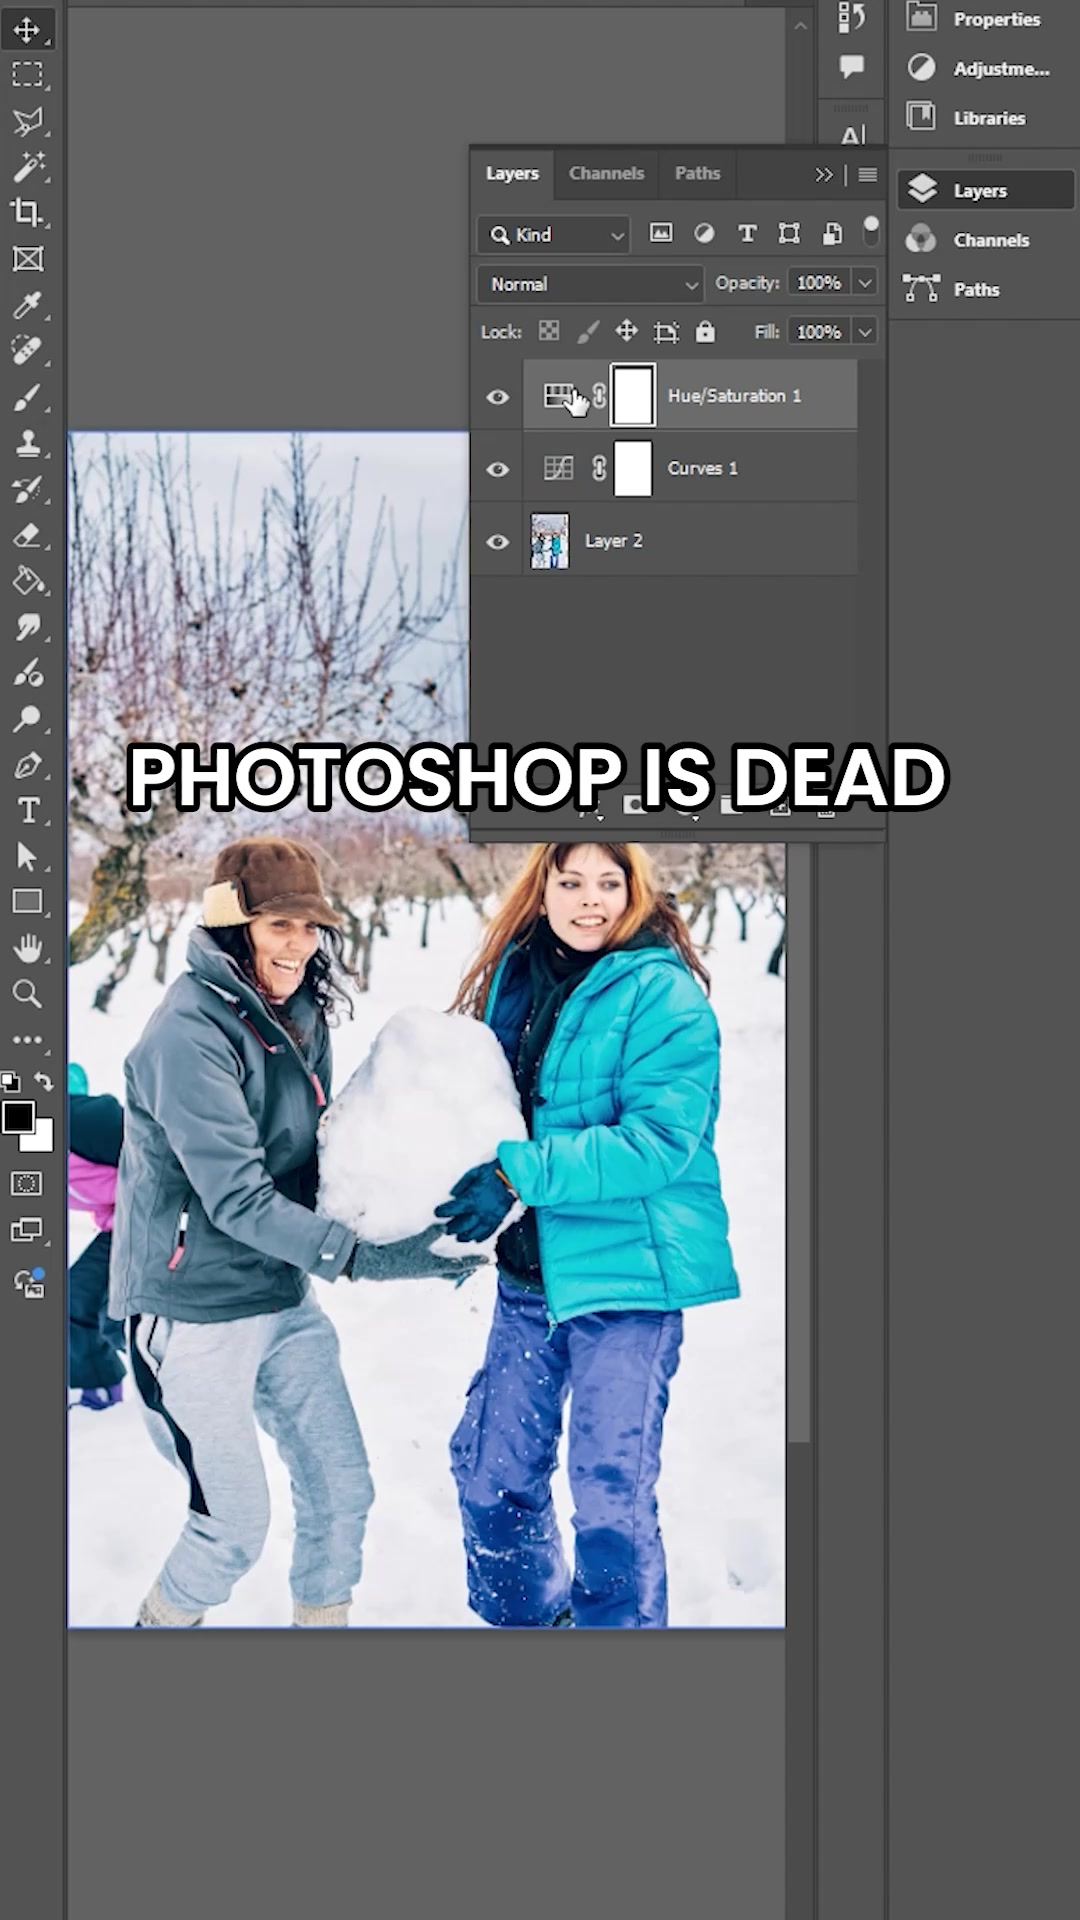Viewport: 1080px width, 1920px height.
Task: Open the Normal blend mode dropdown
Action: tap(591, 284)
